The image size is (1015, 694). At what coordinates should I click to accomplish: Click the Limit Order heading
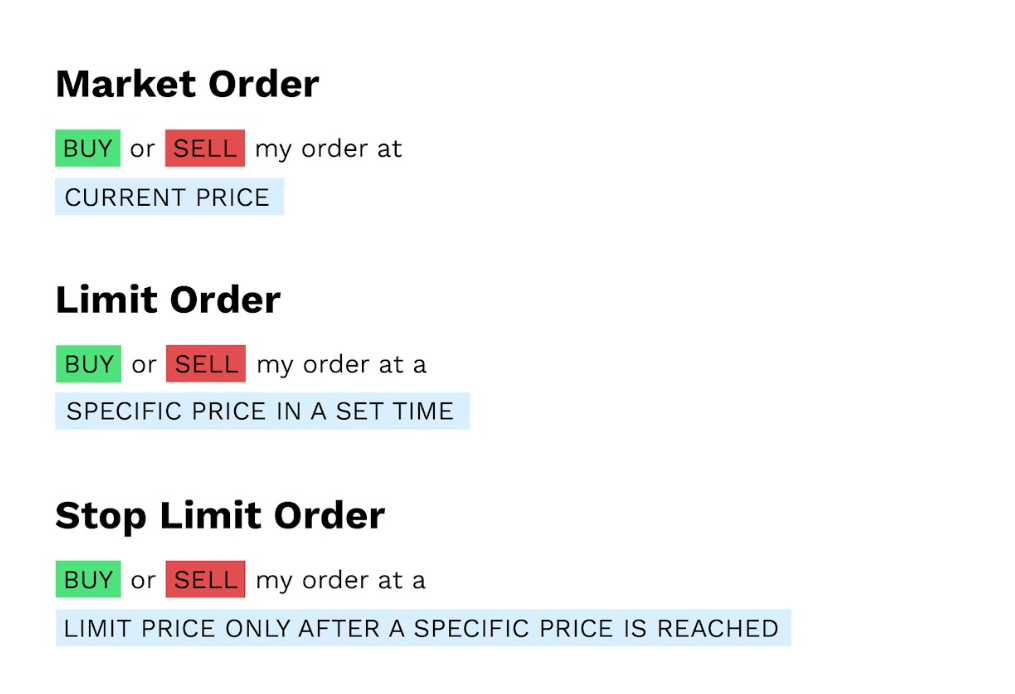[x=168, y=300]
